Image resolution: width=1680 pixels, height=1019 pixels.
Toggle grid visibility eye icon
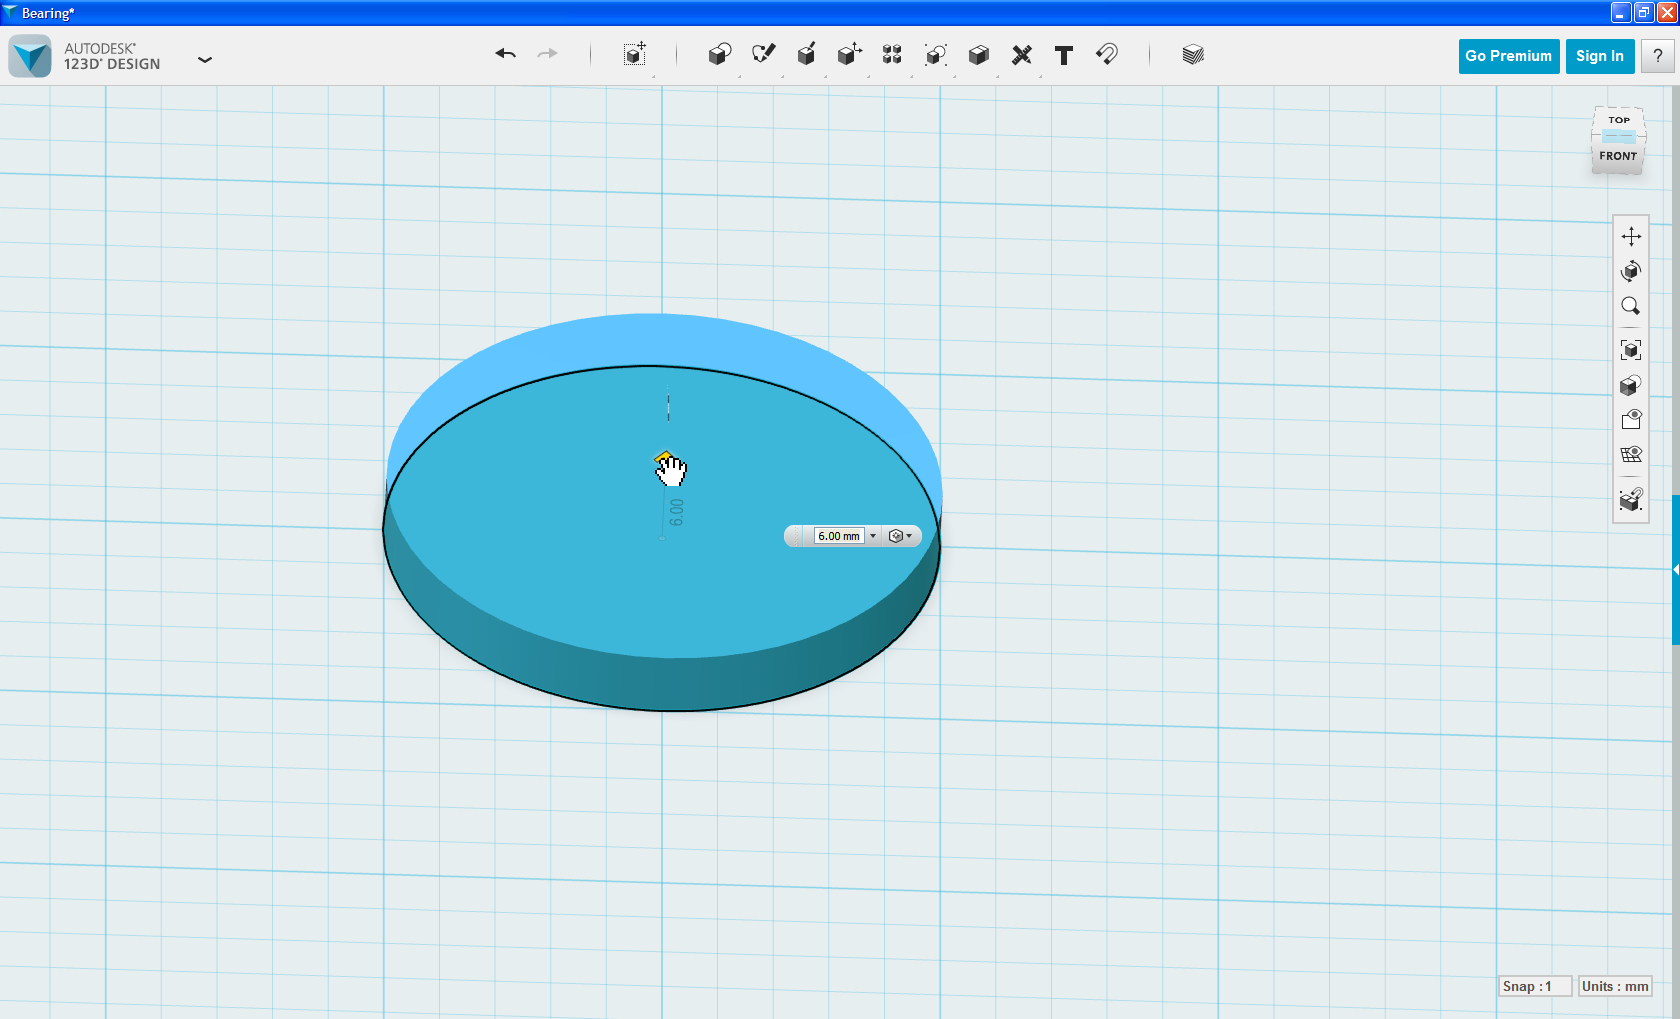coord(1631,454)
